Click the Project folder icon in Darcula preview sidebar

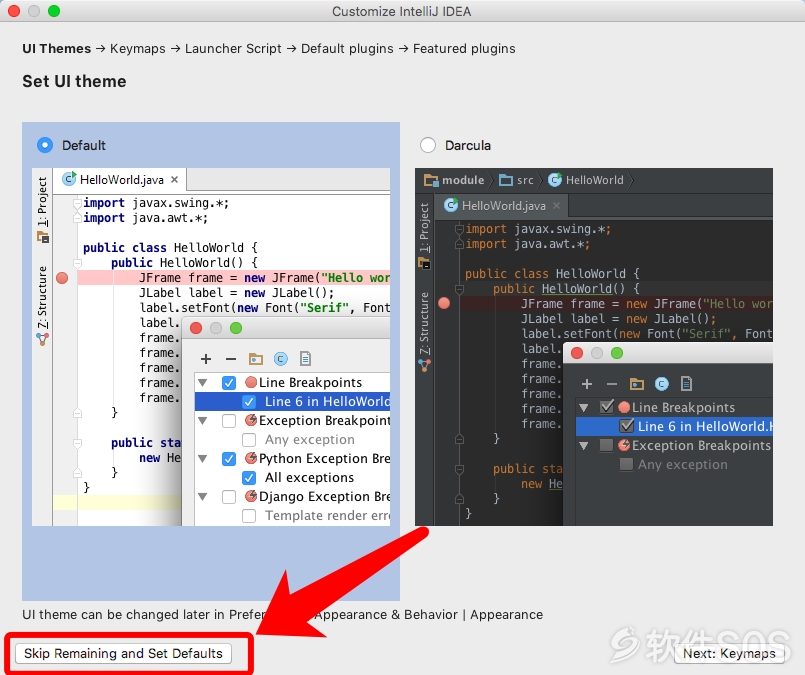coord(424,263)
